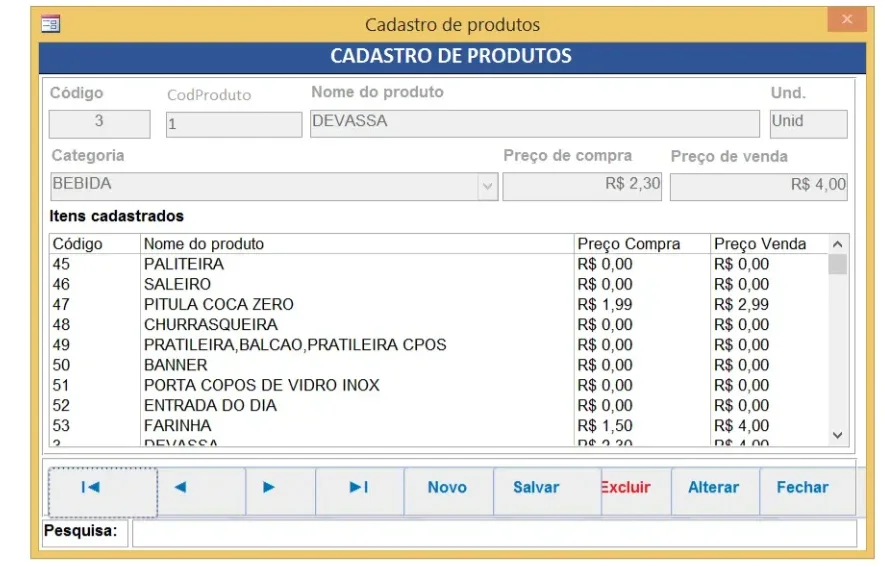Click the Preço de venda field
Viewport: 885px width, 567px height.
759,186
